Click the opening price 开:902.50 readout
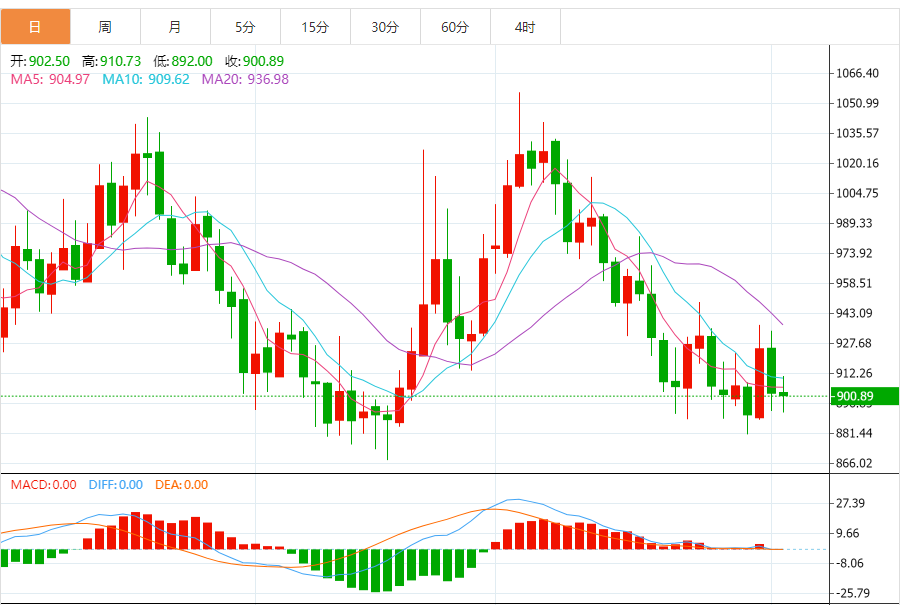Viewport: 906px width, 605px height. (42, 61)
